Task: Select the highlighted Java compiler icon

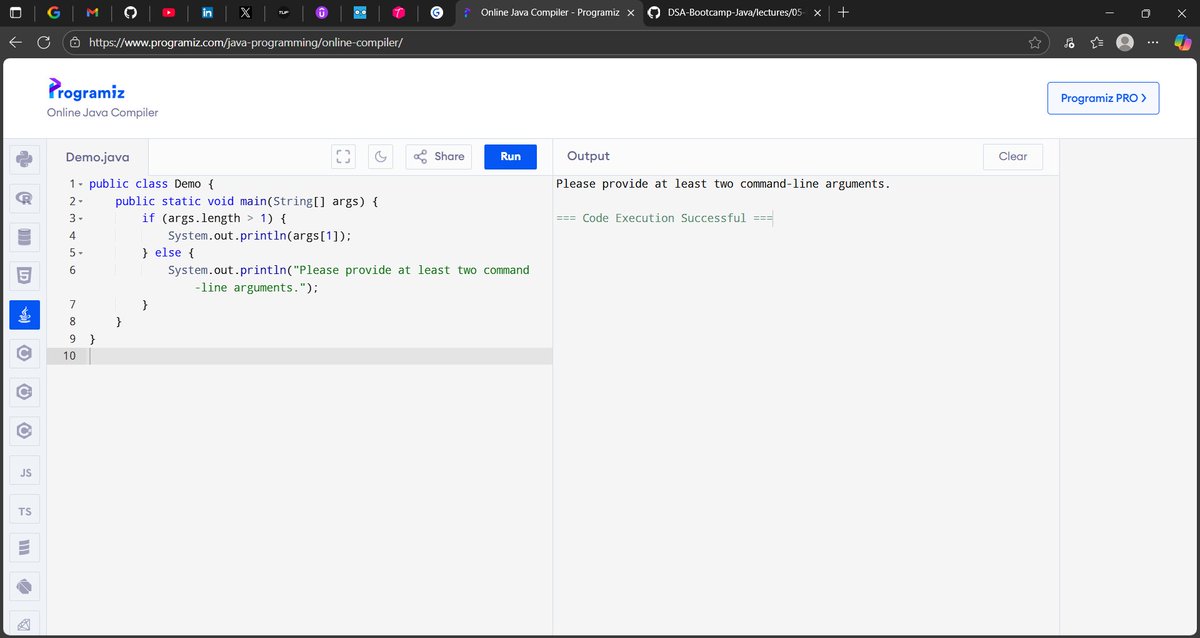Action: point(24,315)
